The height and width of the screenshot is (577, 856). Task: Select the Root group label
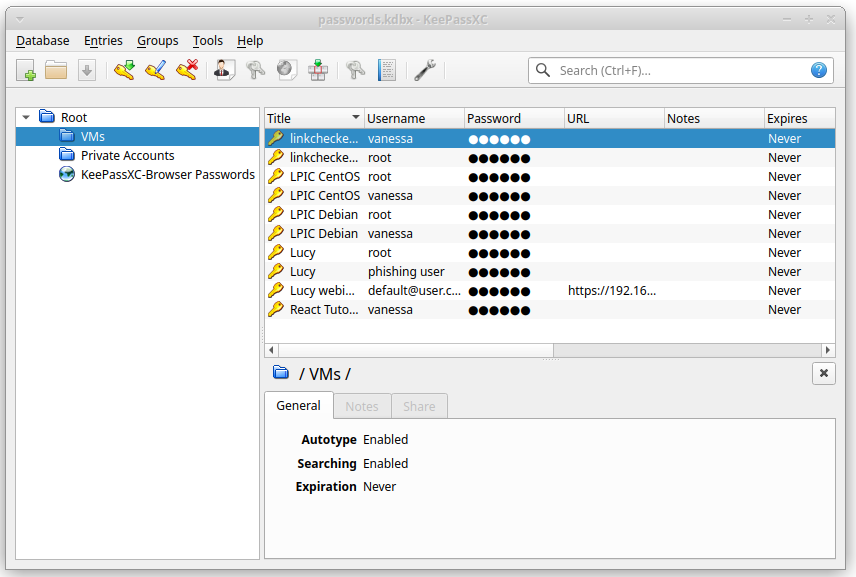tap(74, 117)
